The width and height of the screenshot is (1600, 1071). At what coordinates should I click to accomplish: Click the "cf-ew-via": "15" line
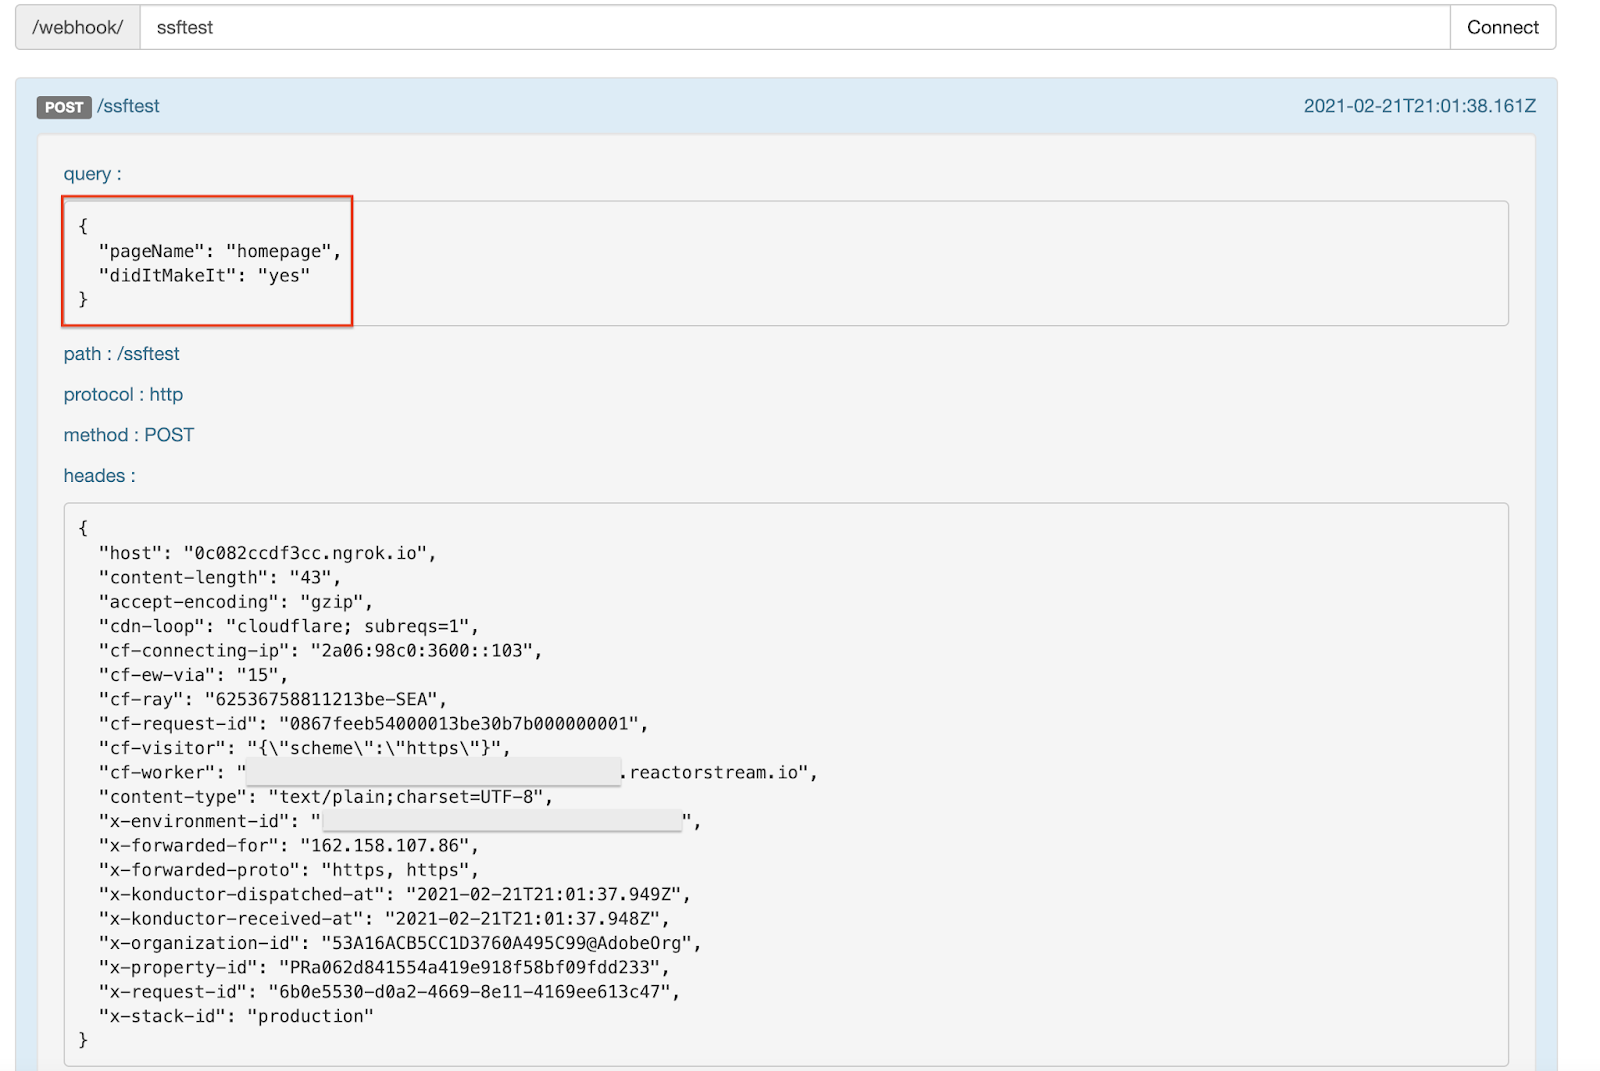click(x=193, y=675)
